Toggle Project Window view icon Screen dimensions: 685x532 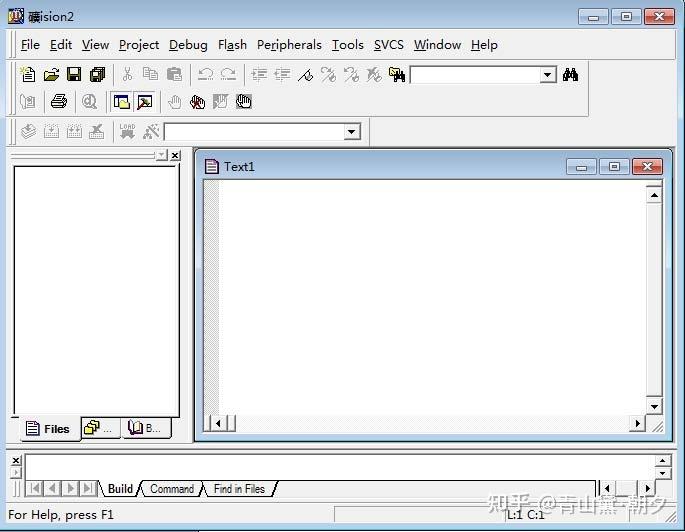(x=121, y=102)
